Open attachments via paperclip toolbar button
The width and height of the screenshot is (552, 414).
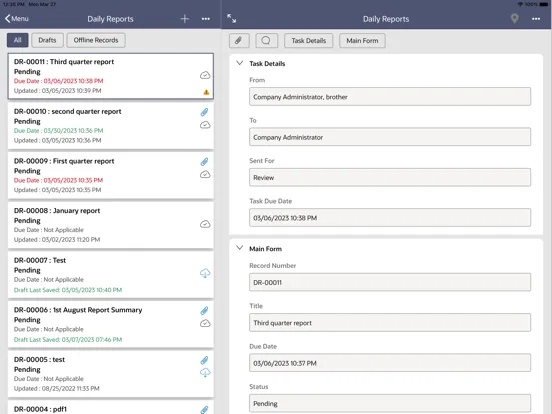click(239, 40)
